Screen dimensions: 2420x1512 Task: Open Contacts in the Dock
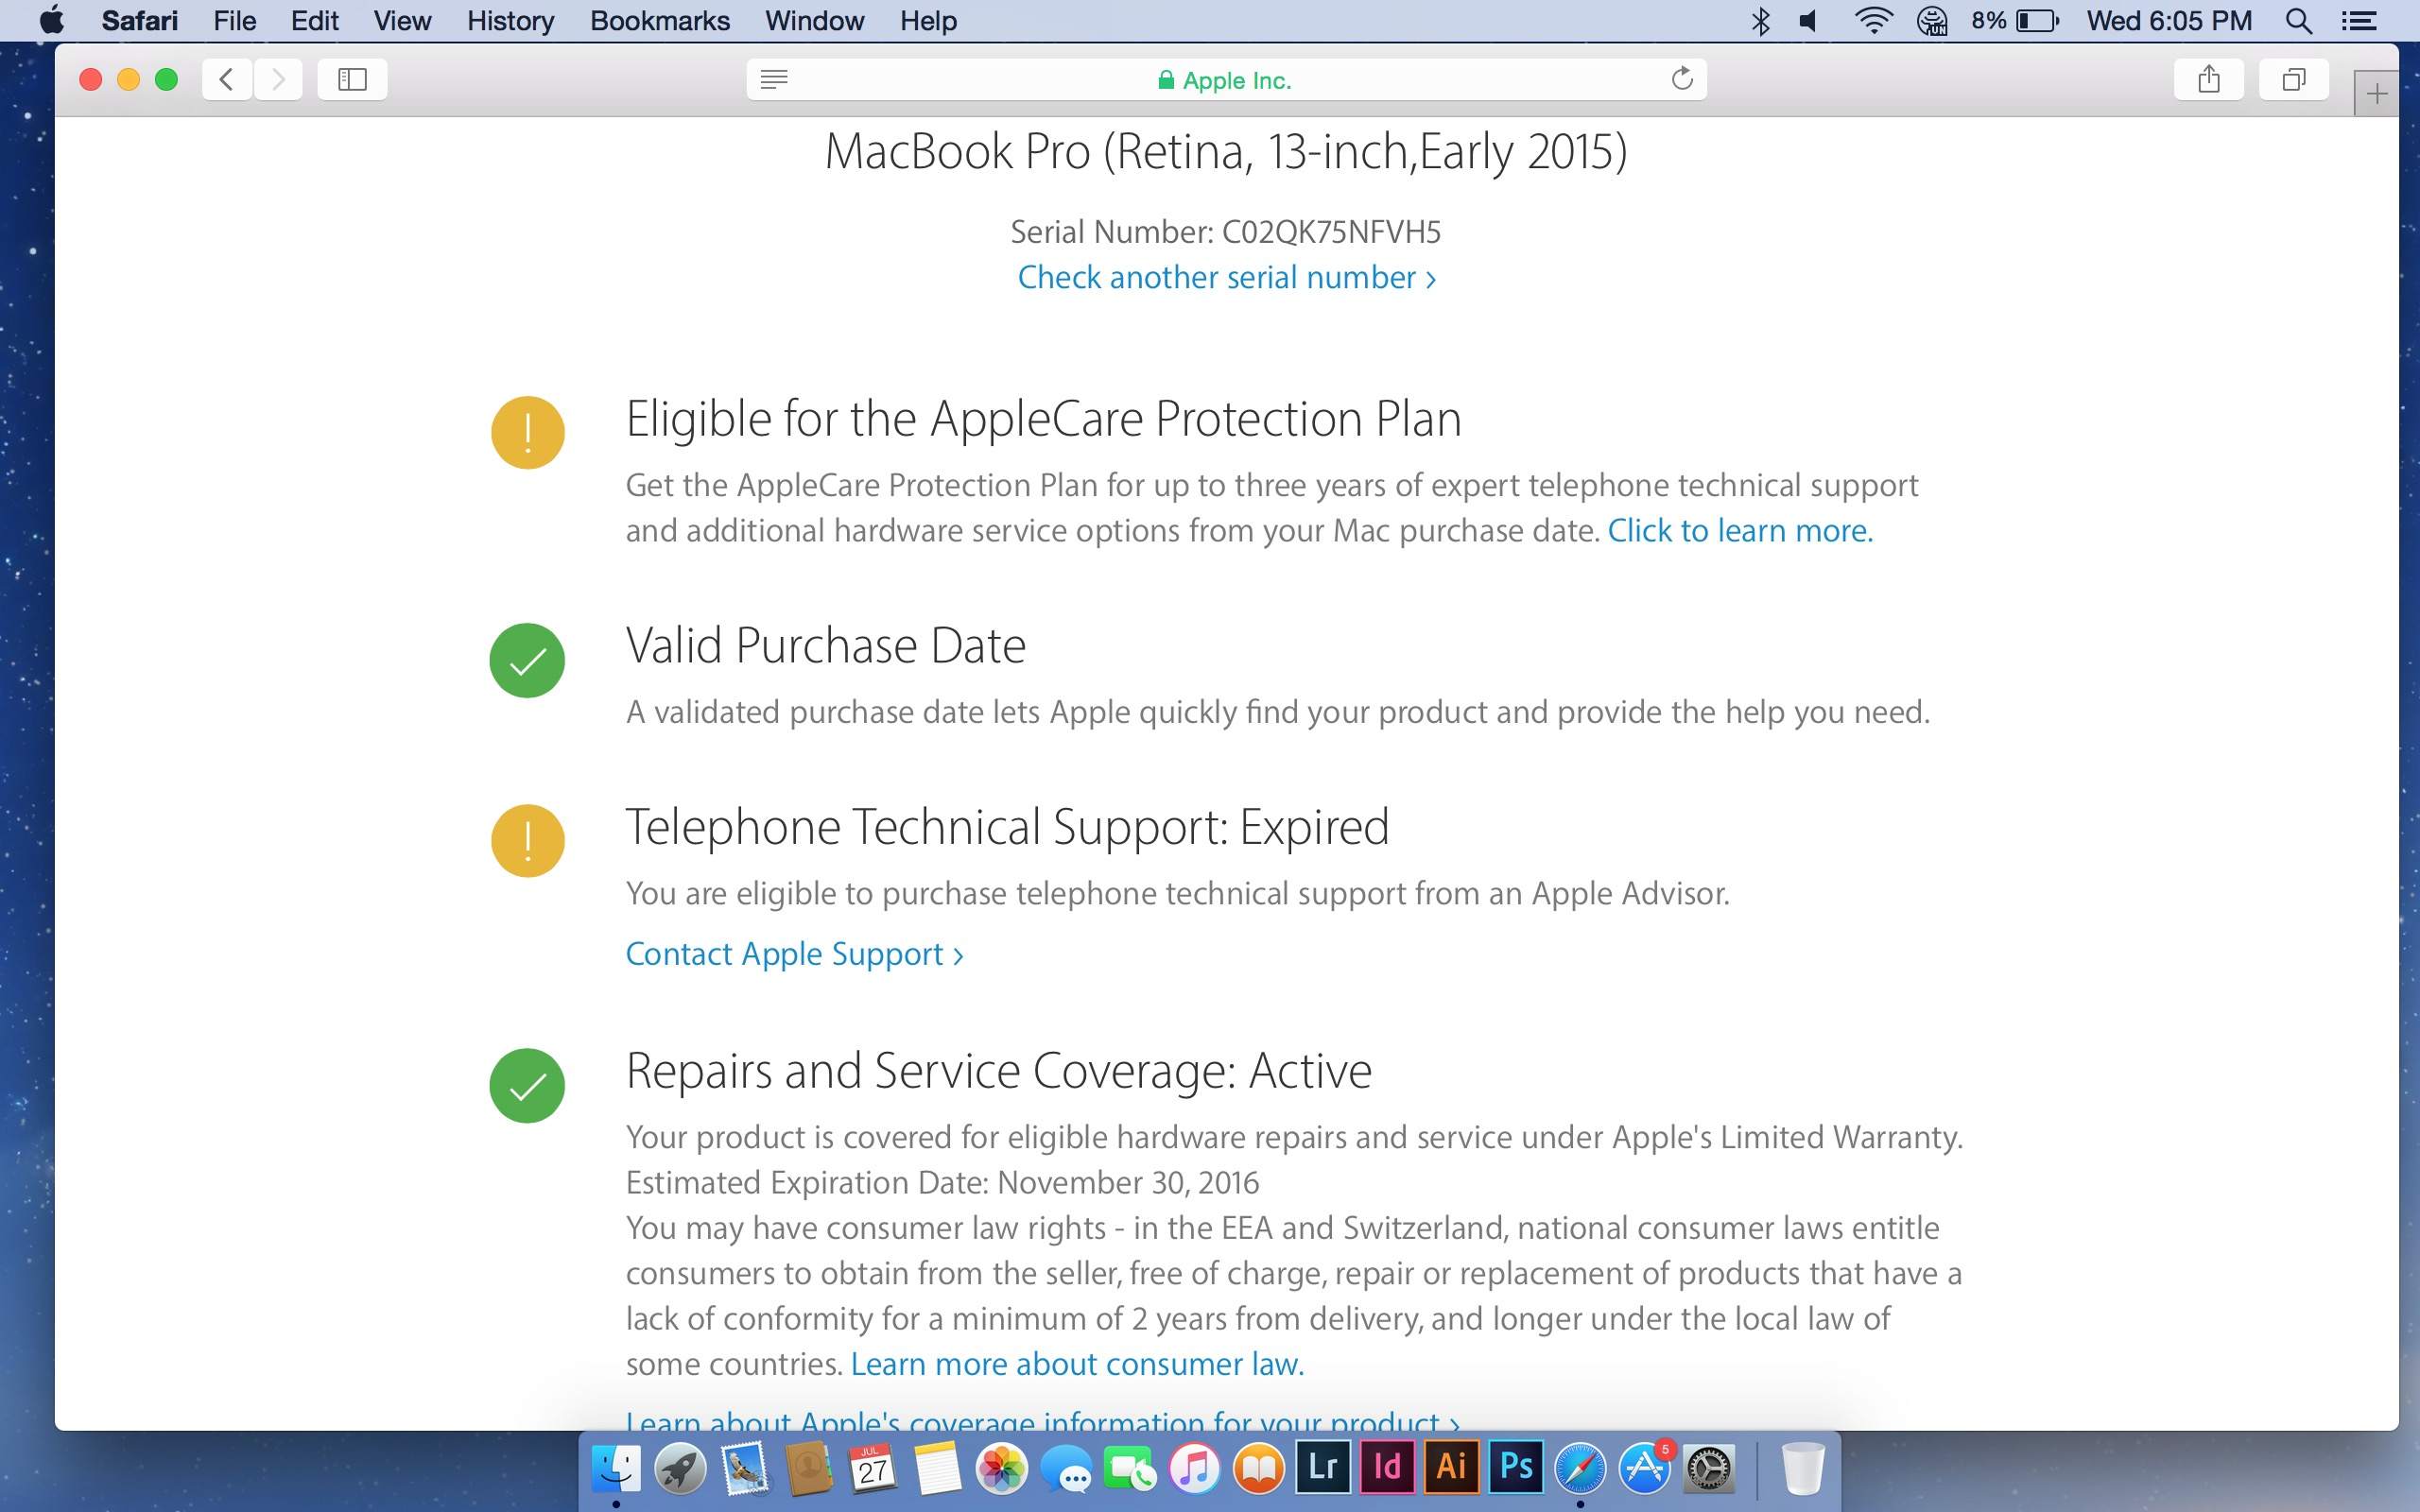[808, 1467]
